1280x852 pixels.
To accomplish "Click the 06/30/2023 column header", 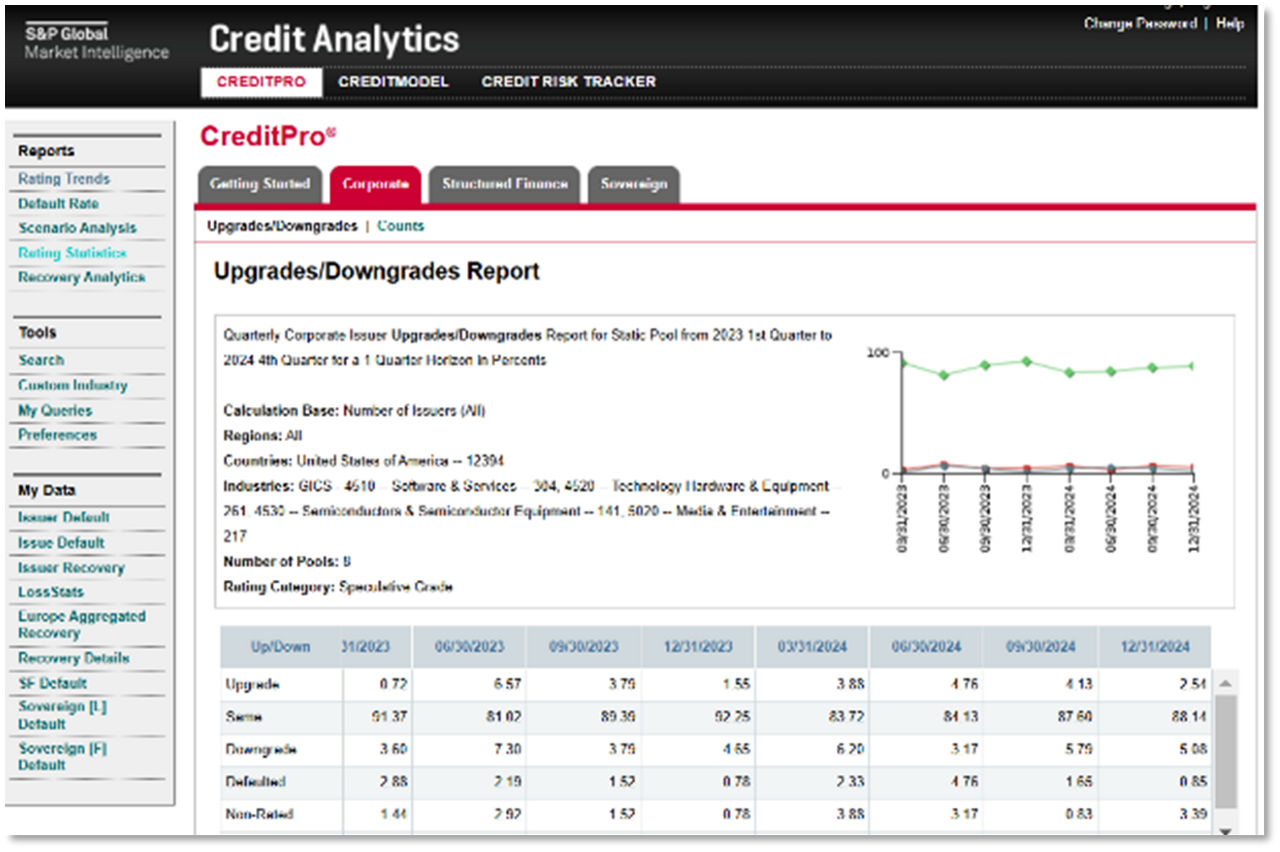I will (x=470, y=647).
